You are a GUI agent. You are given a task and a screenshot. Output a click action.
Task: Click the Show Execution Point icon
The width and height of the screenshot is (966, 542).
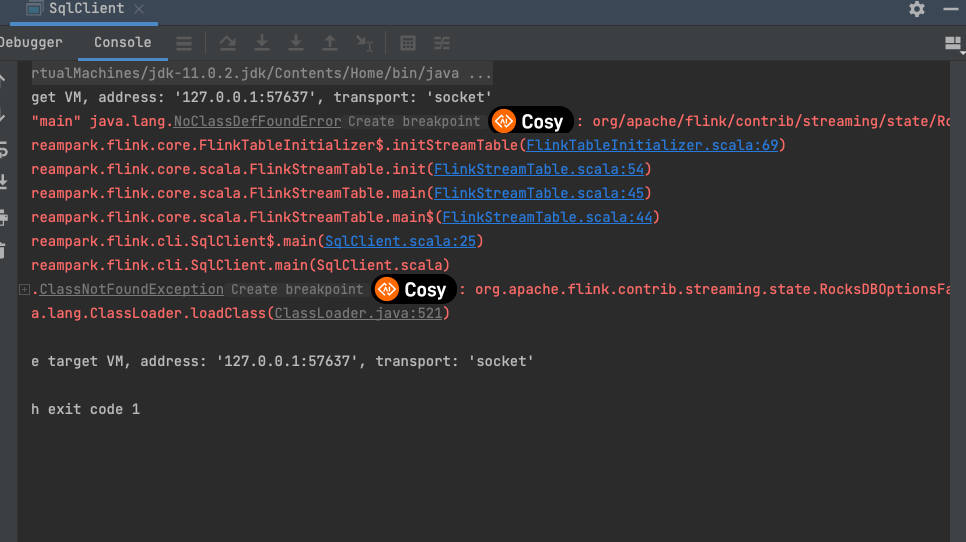(x=184, y=43)
